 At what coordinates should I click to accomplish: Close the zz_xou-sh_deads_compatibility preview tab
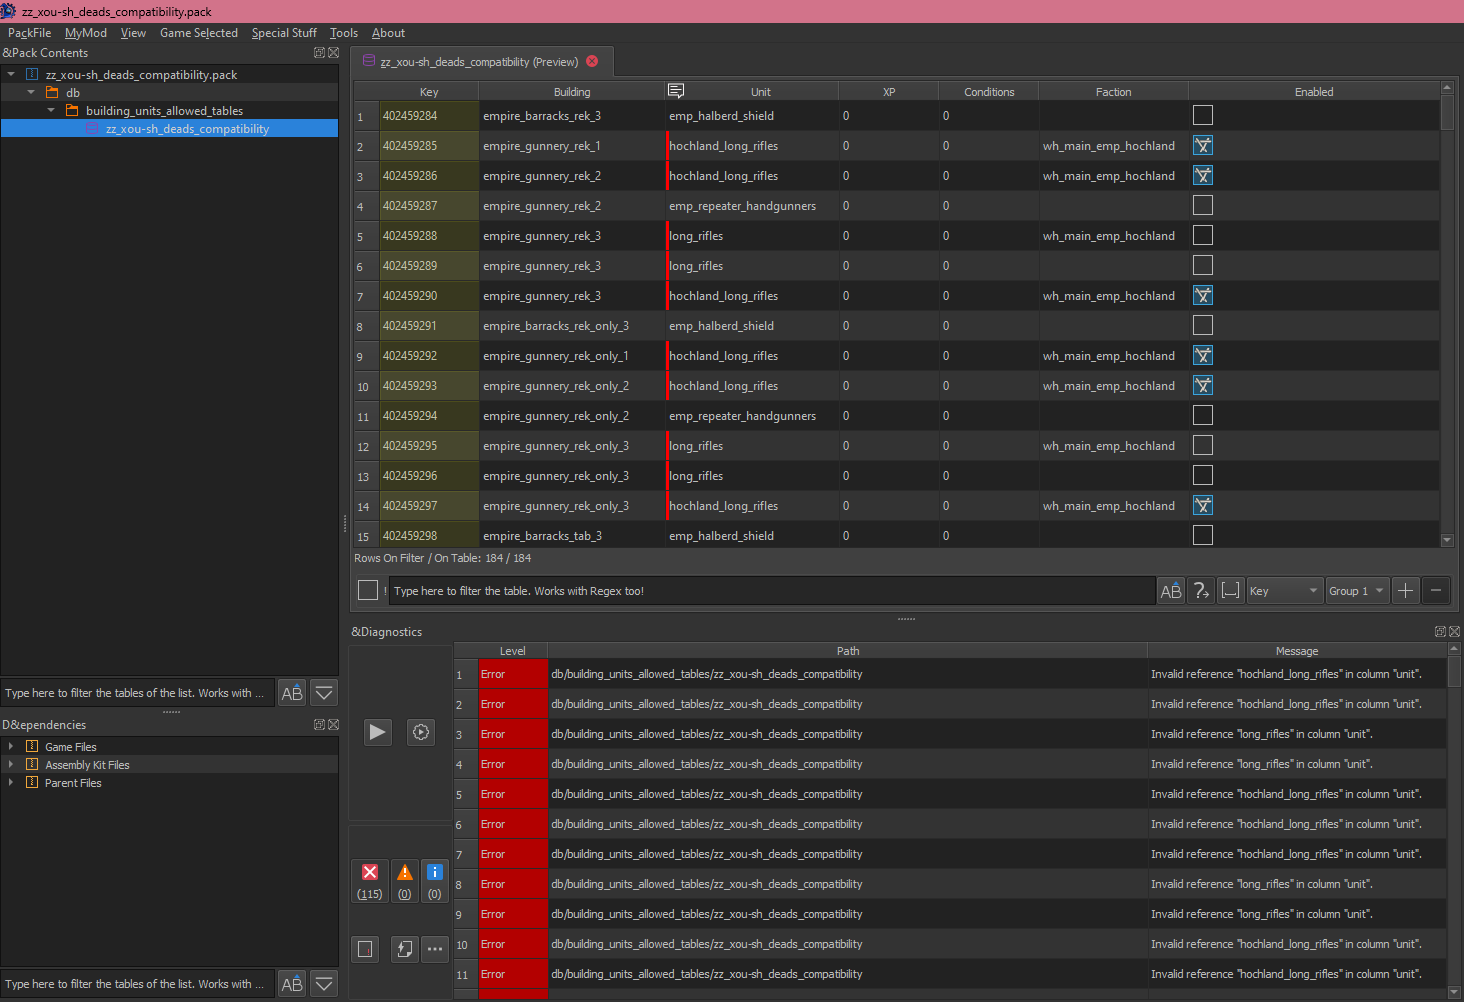point(592,61)
